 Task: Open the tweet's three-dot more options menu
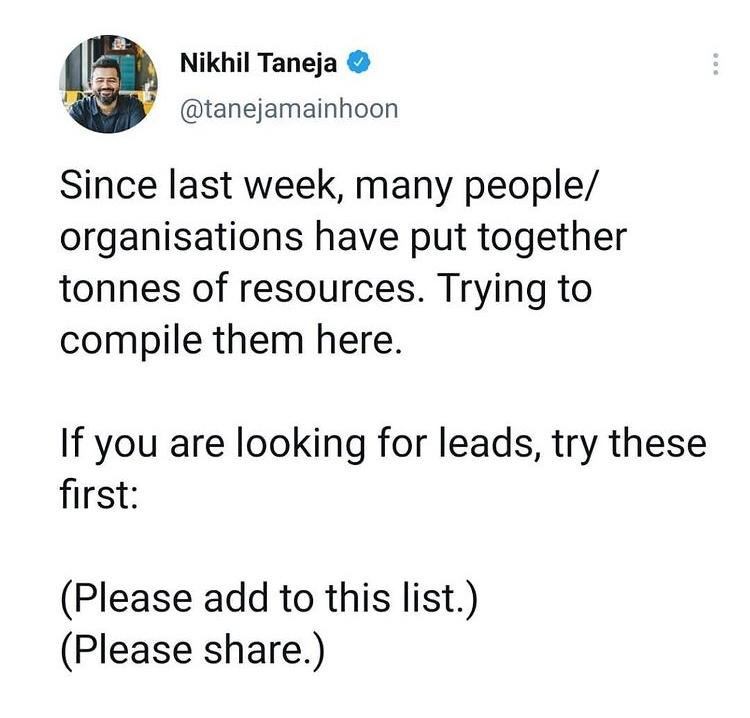716,64
